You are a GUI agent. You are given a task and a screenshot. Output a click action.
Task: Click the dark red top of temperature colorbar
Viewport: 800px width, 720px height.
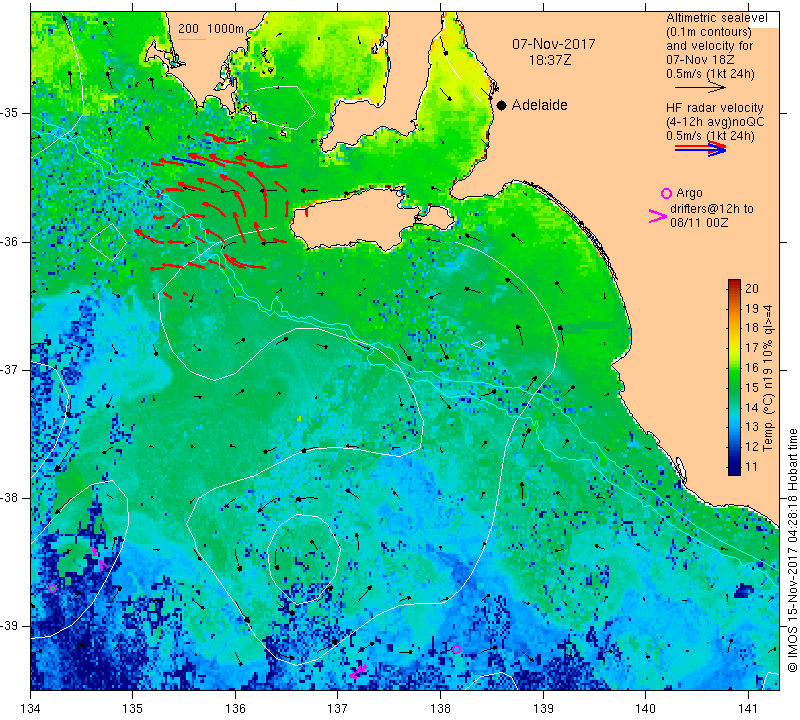pos(734,284)
